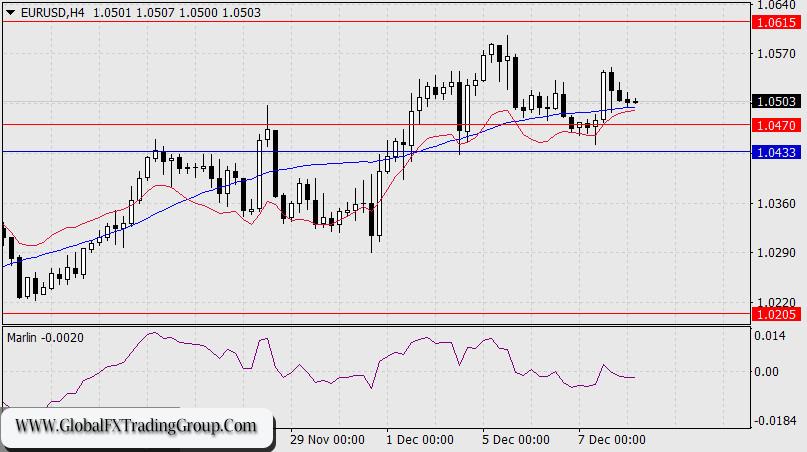
Task: Click the 0.014 Marlin scale value
Action: pos(770,336)
